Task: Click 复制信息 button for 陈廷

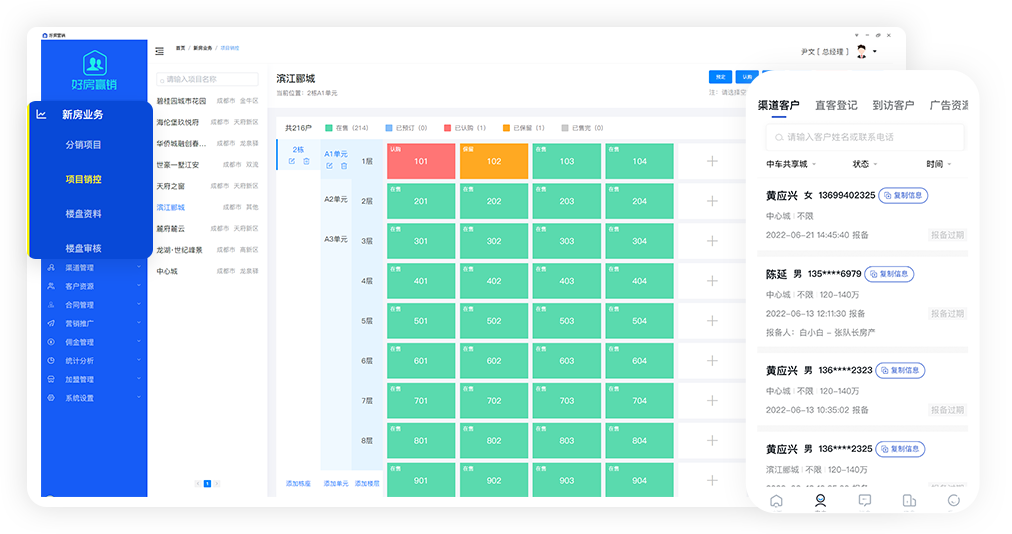Action: (x=889, y=274)
